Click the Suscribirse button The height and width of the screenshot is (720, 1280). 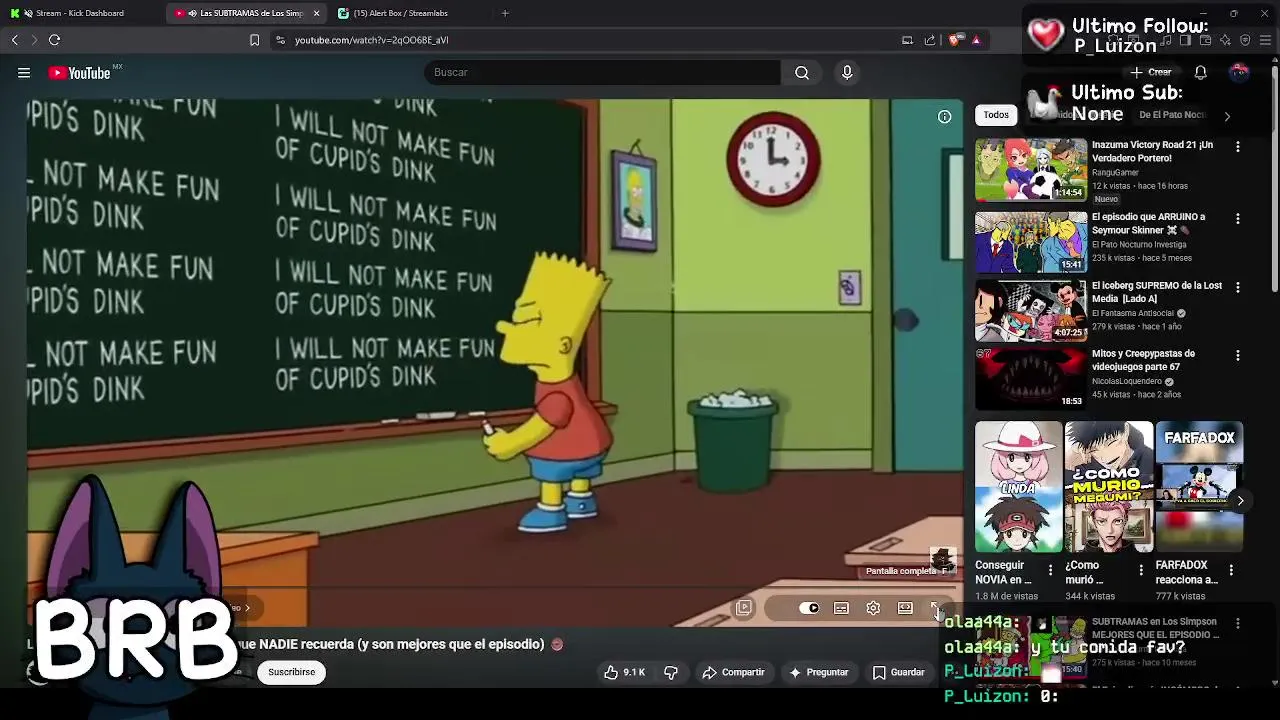[291, 672]
